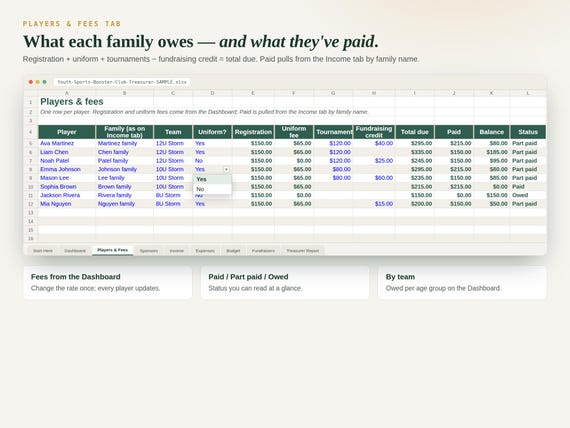570x428 pixels.
Task: Click the 'By team' feature card
Action: 462,283
